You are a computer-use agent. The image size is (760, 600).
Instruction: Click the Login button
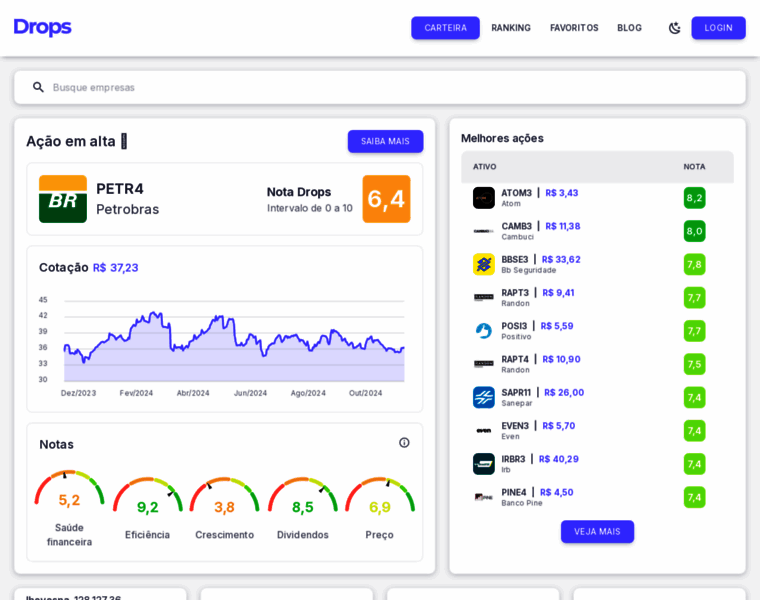point(718,28)
